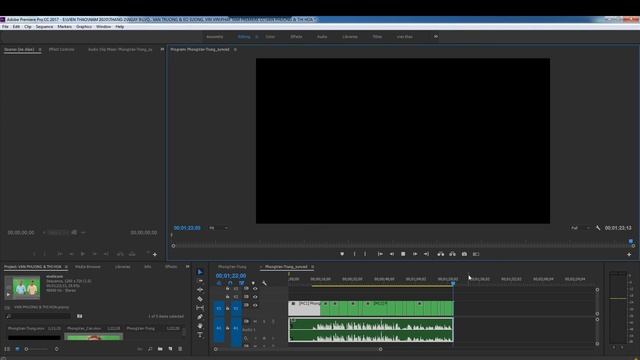Select the Pen tool
Image resolution: width=640 pixels, height=360 pixels.
(x=200, y=317)
